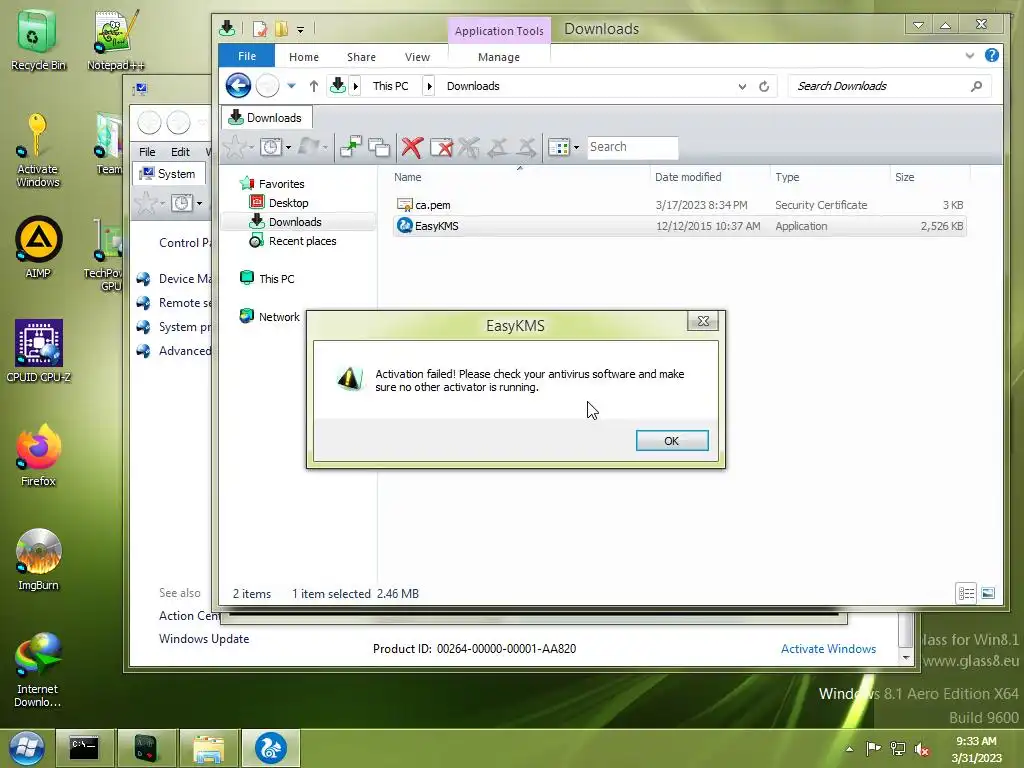This screenshot has height=768, width=1024.
Task: Close the EasyKMS error dialog
Action: coord(703,321)
